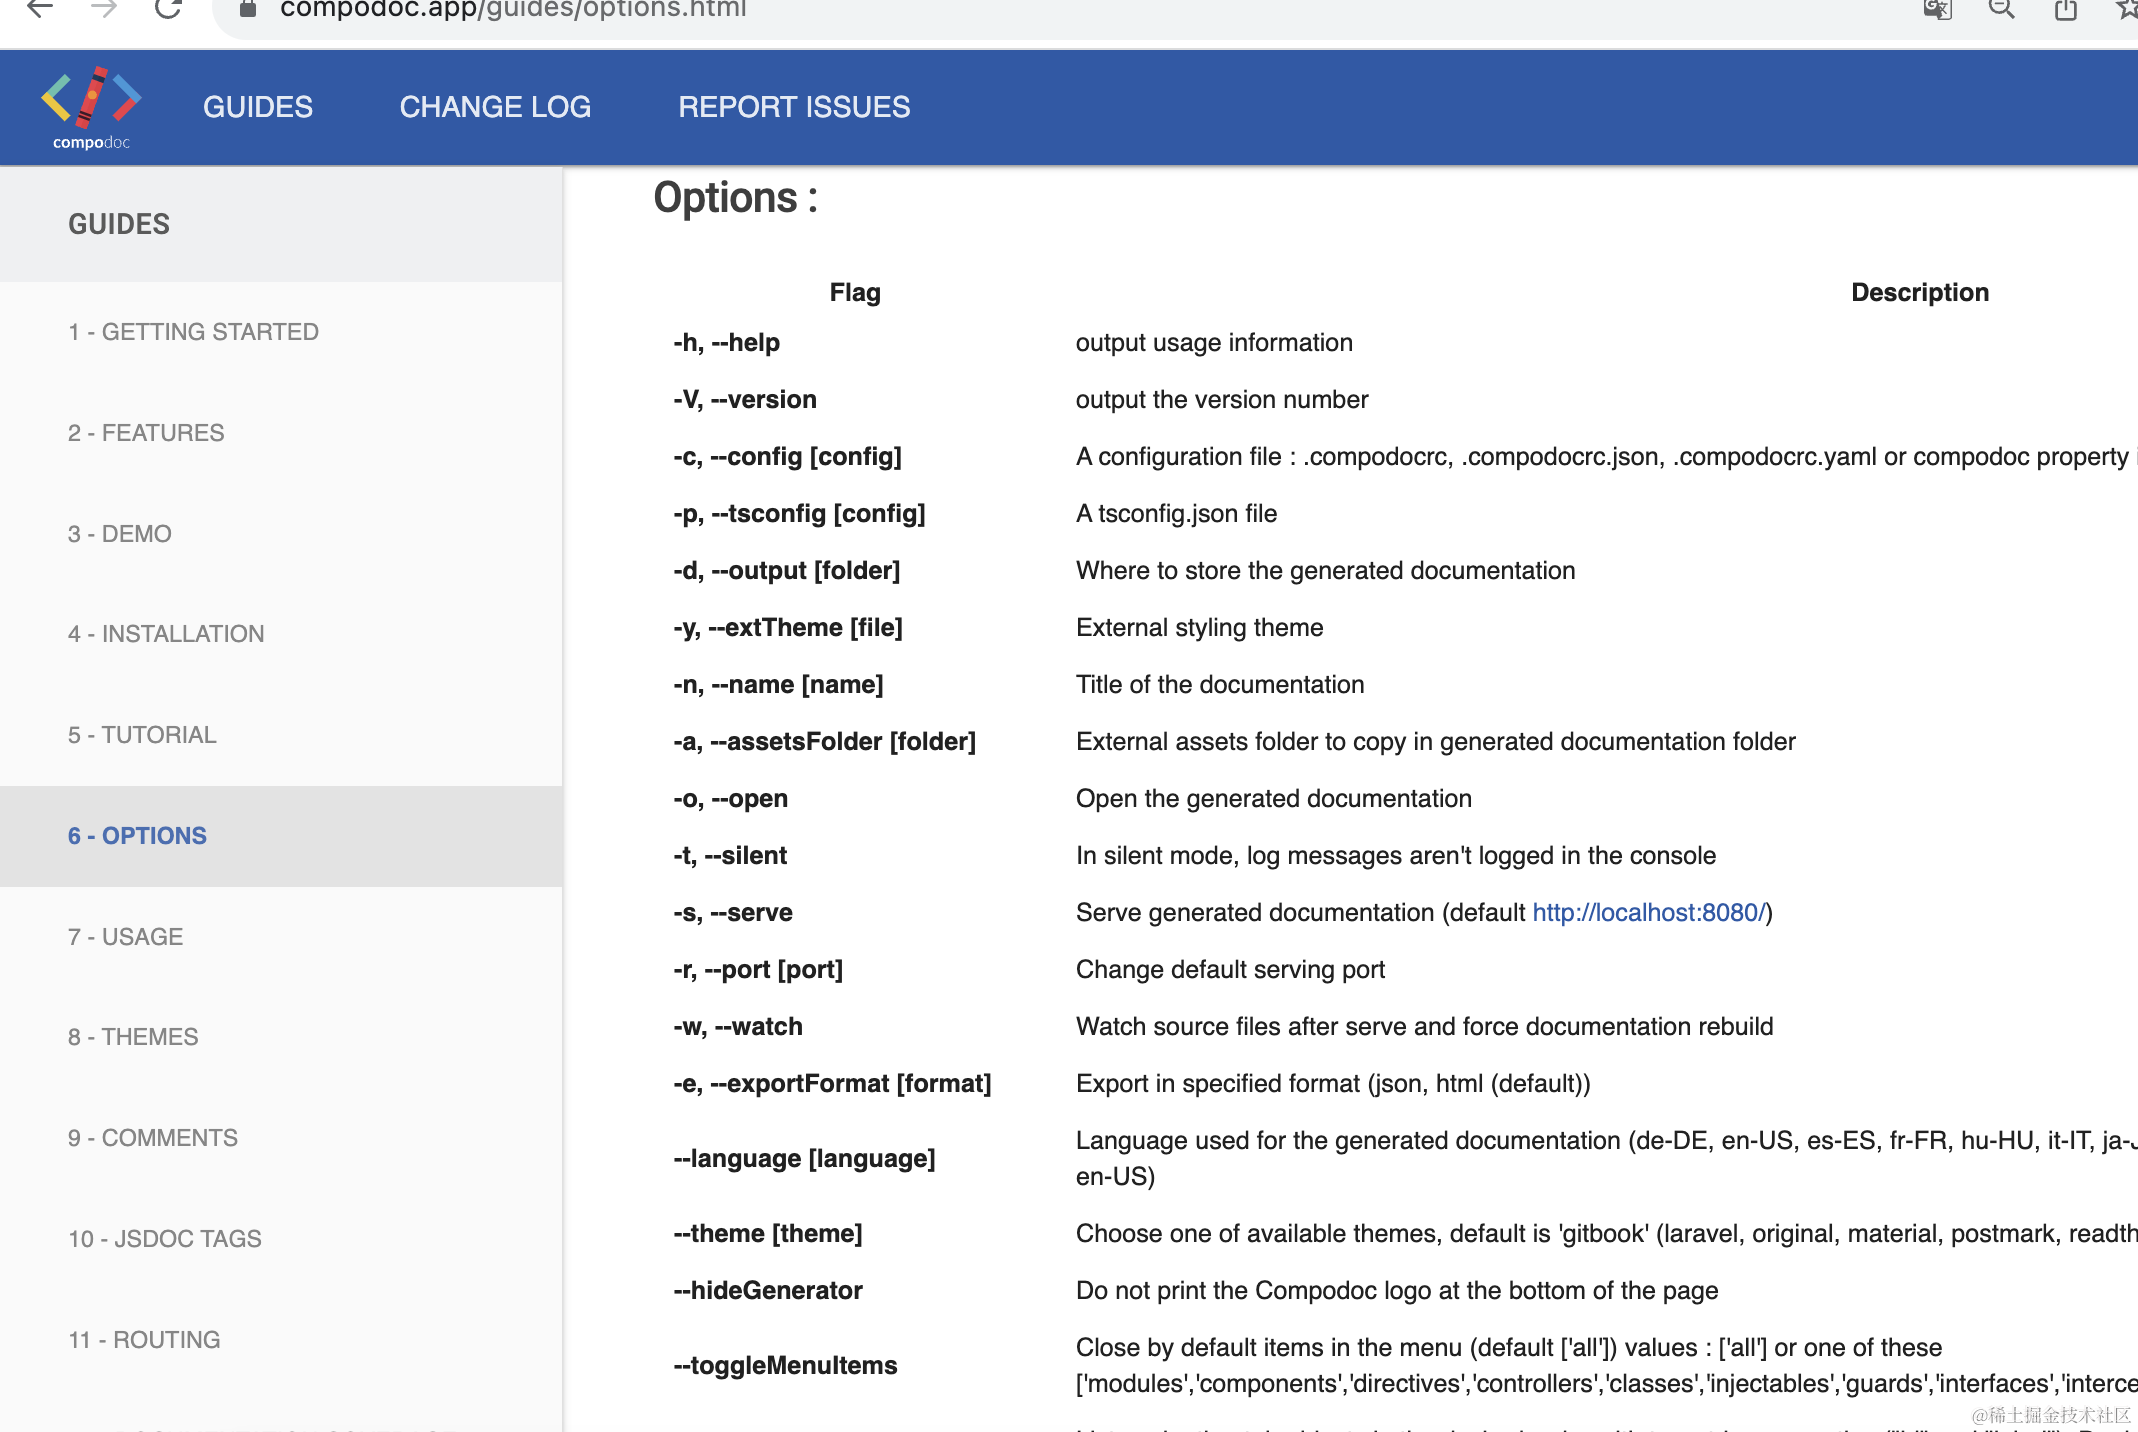Click the browser back arrow
Viewport: 2138px width, 1432px height.
40,9
